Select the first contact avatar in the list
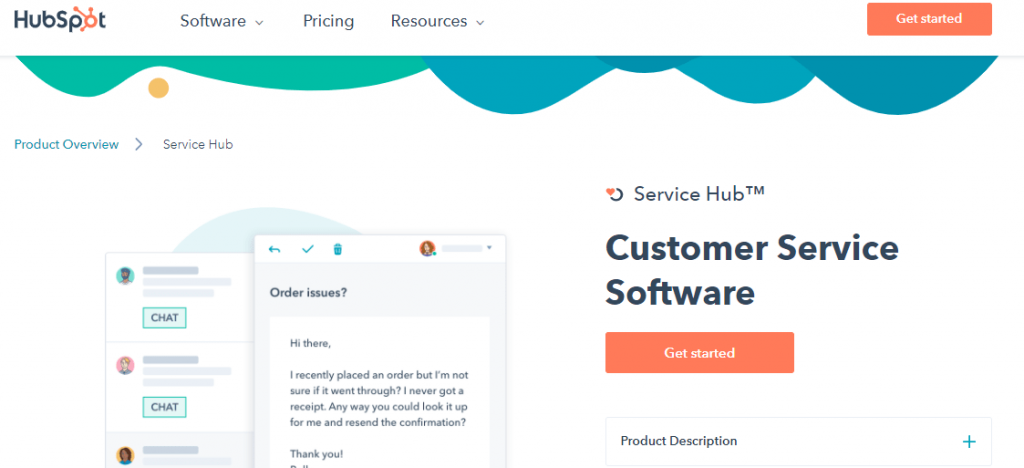1024x468 pixels. (125, 275)
